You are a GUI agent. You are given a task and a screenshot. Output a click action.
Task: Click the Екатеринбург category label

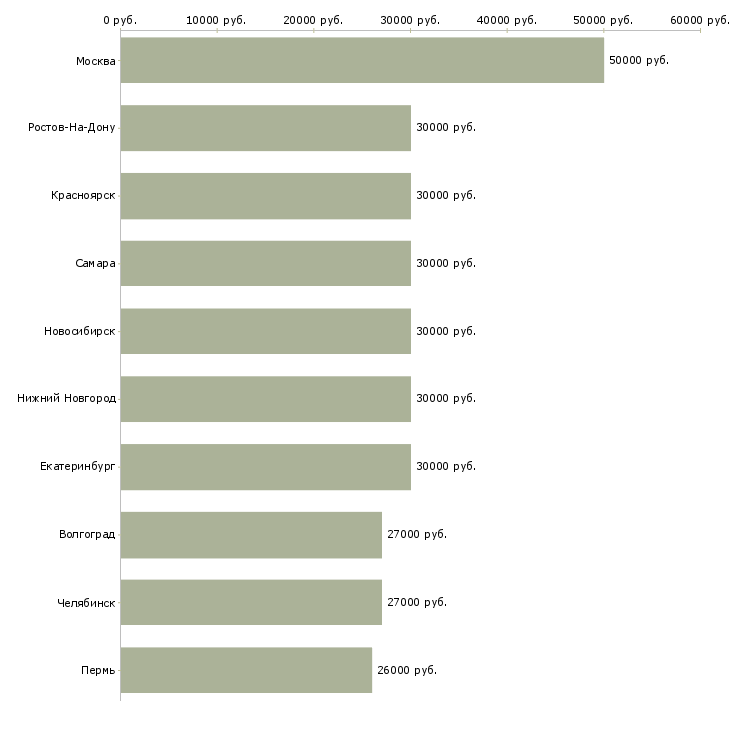(78, 467)
